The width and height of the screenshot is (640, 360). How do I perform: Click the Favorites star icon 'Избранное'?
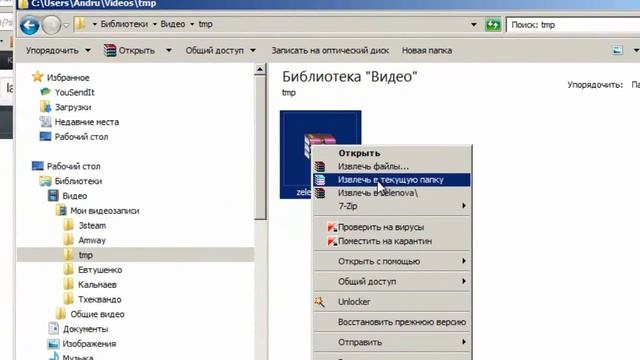tap(38, 77)
